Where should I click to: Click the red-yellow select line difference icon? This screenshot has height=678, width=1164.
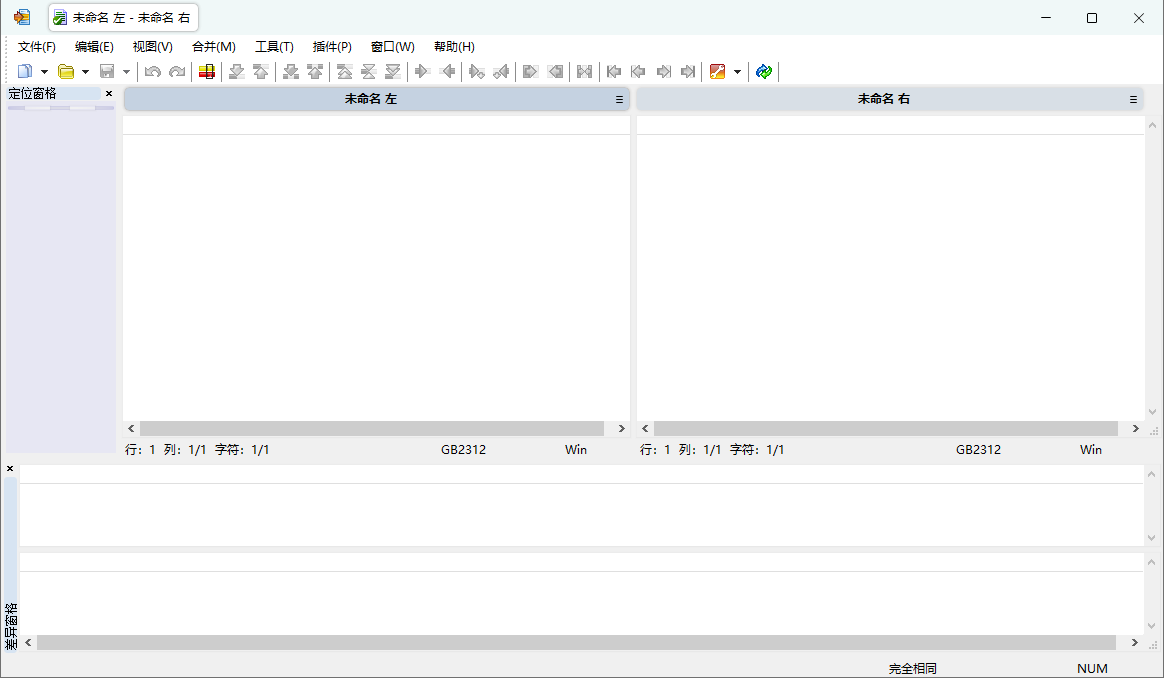pyautogui.click(x=207, y=72)
